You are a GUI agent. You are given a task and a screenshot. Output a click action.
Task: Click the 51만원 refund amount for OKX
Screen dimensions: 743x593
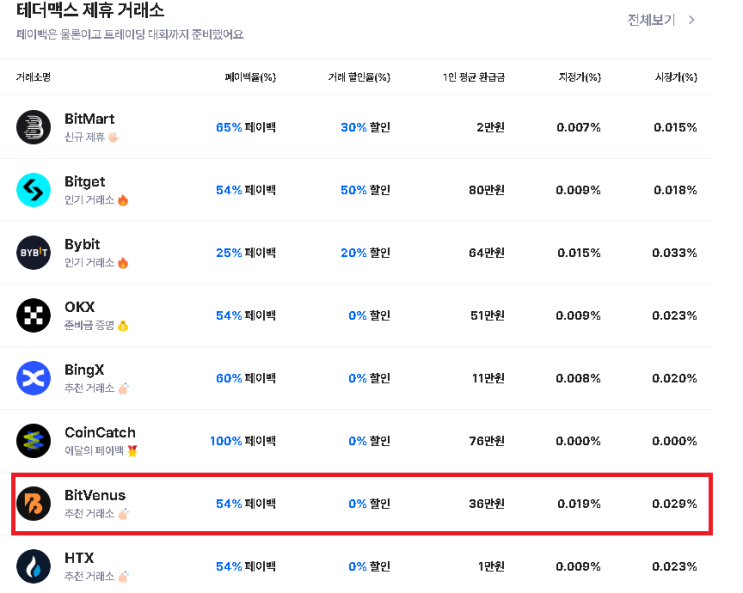point(488,315)
